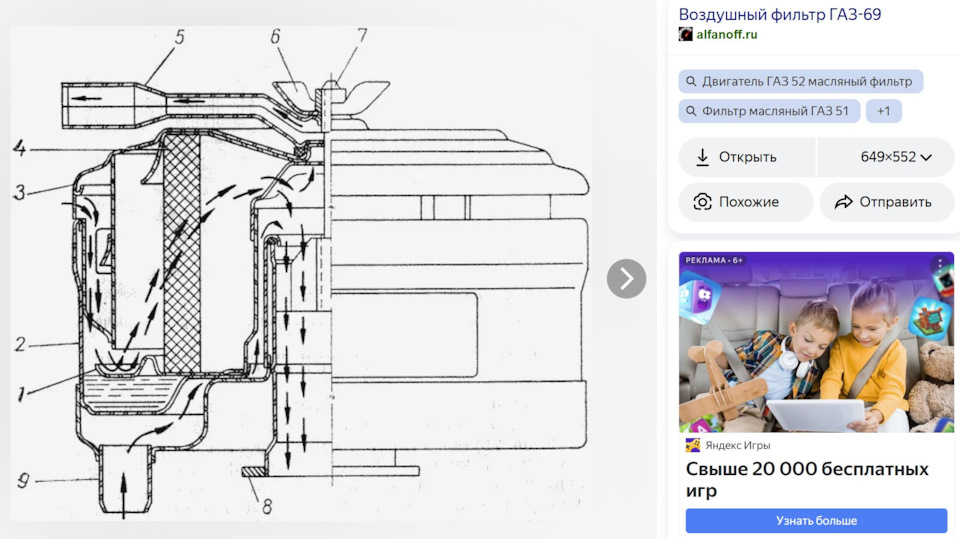This screenshot has width=960, height=539.
Task: Click the air filter diagram image
Action: tap(300, 270)
